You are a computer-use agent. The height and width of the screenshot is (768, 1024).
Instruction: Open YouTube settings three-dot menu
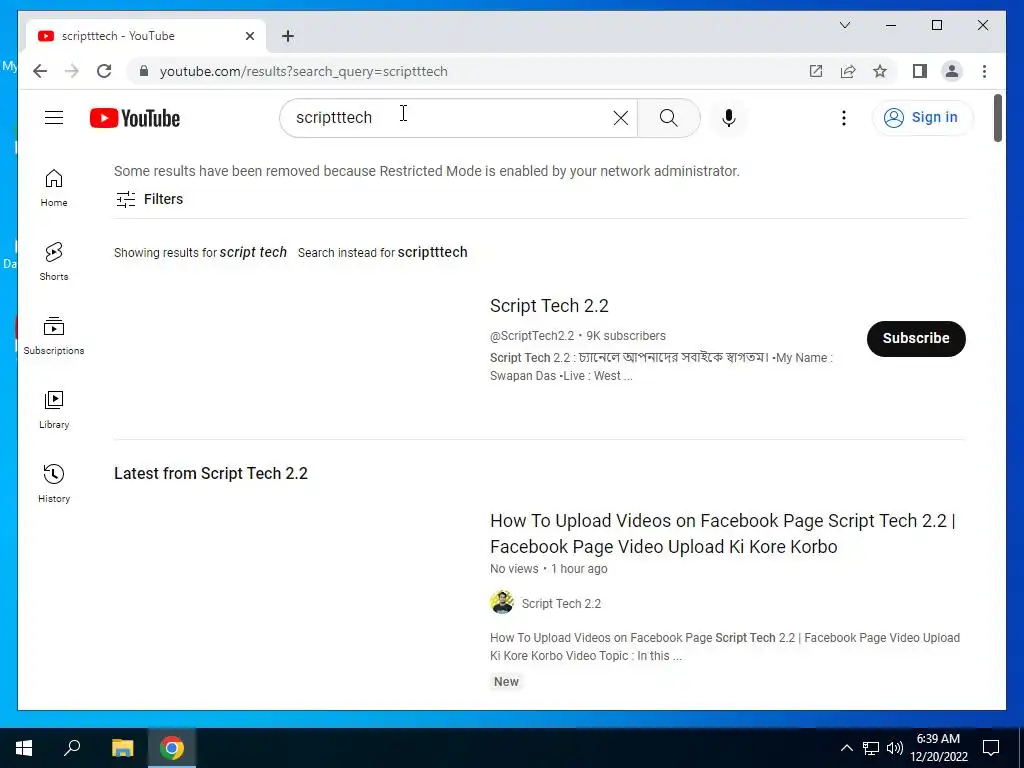tap(844, 118)
